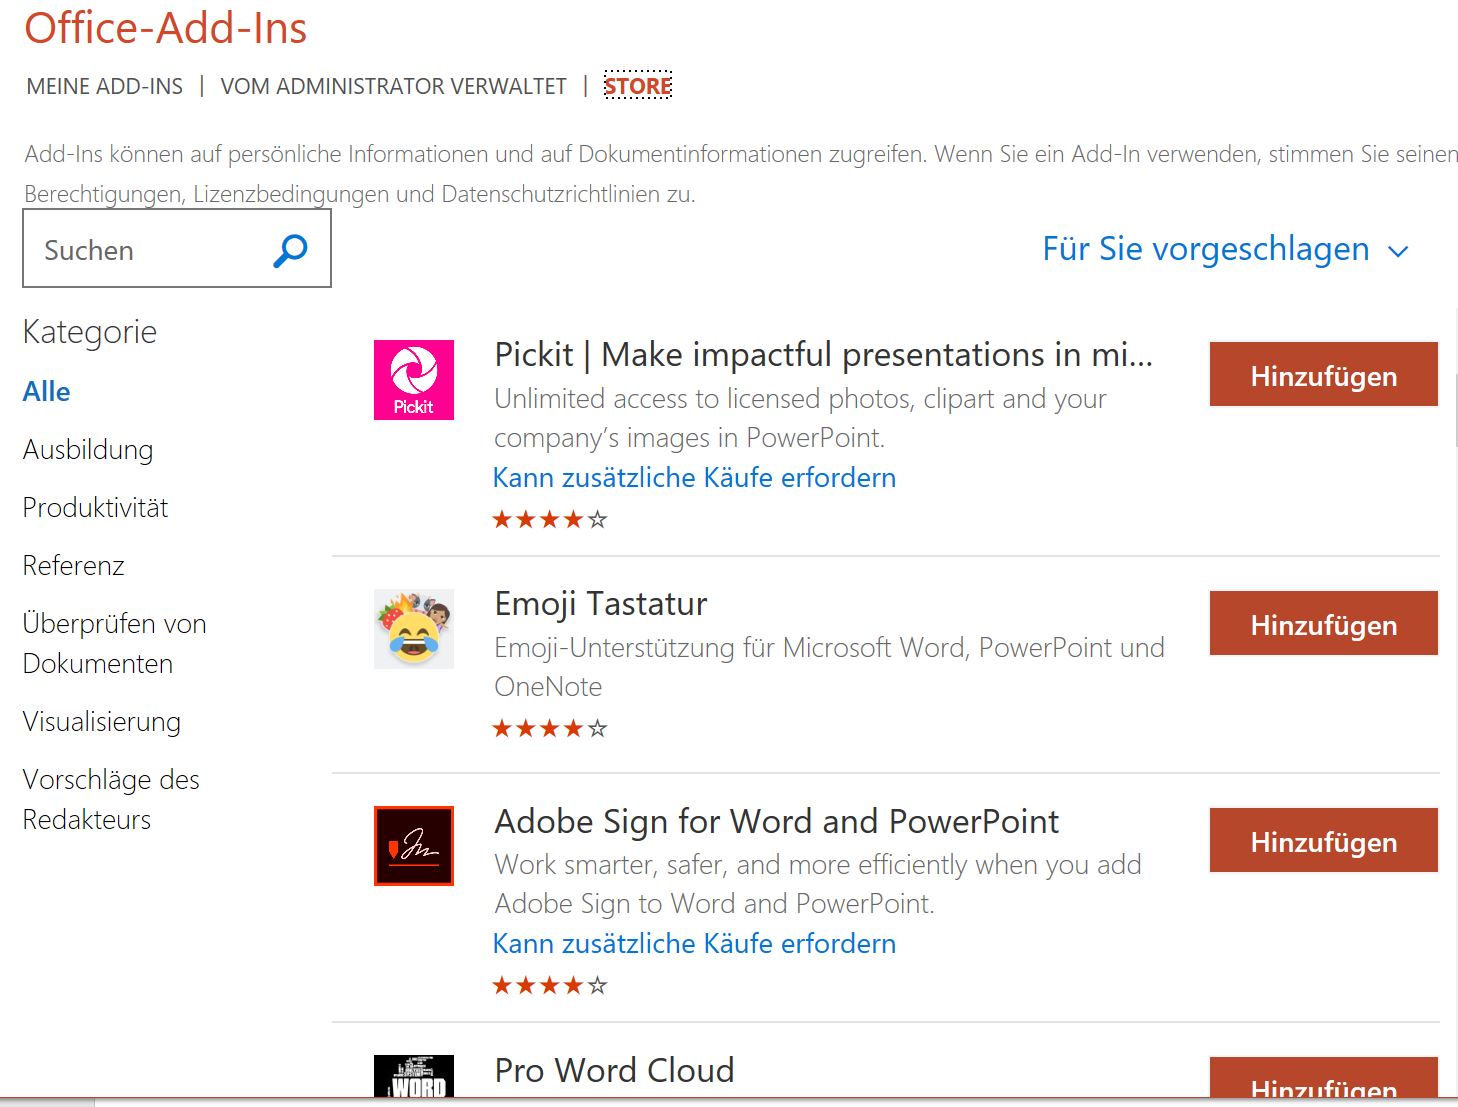Filter by the Produktivität category
This screenshot has width=1458, height=1107.
pyautogui.click(x=95, y=508)
